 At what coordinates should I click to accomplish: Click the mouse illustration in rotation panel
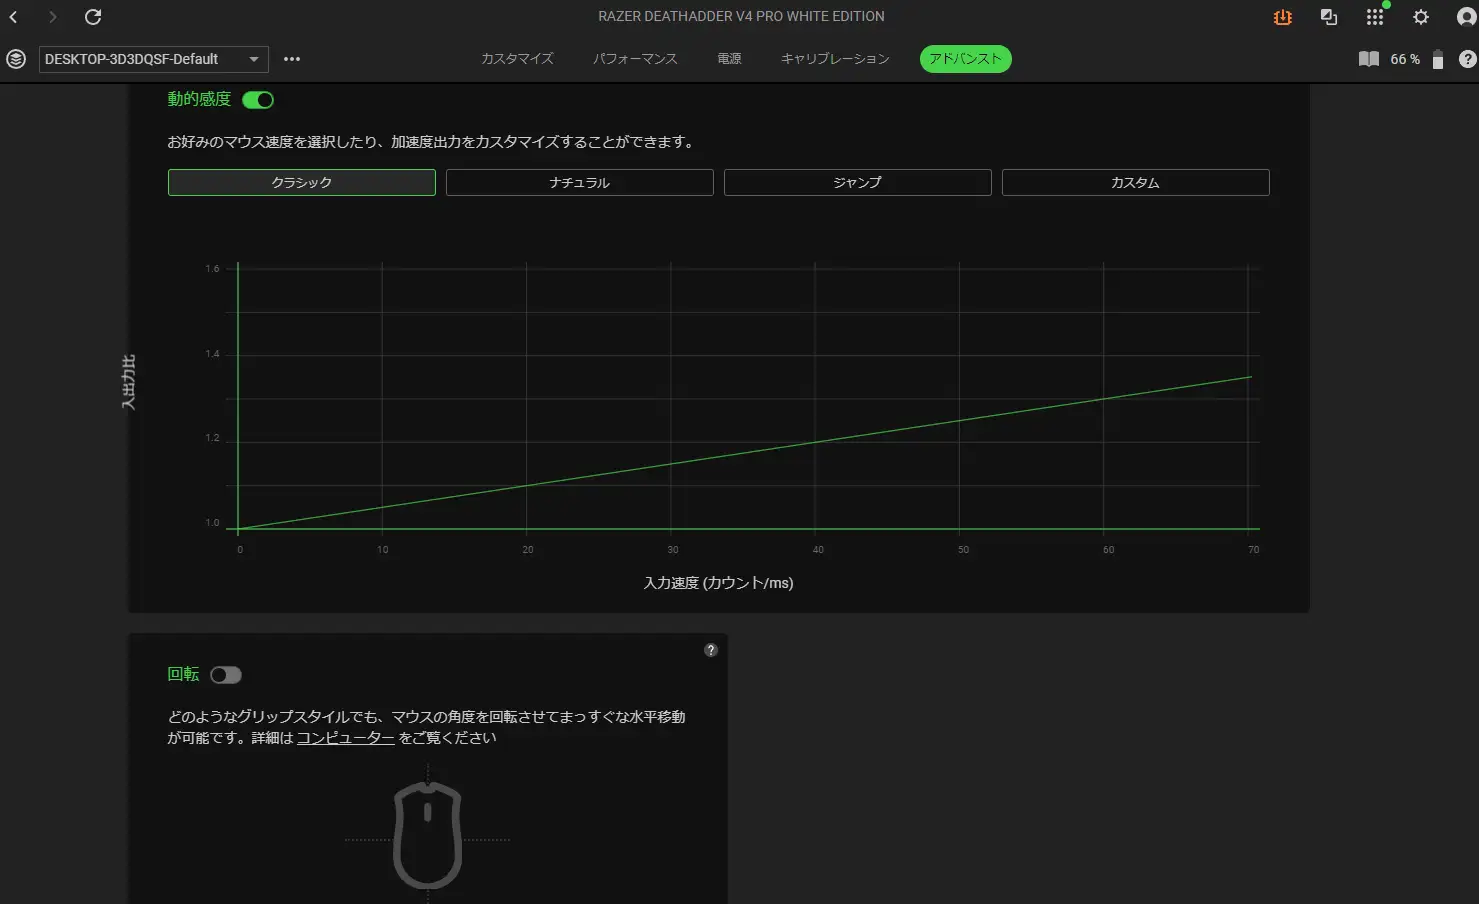pyautogui.click(x=428, y=836)
